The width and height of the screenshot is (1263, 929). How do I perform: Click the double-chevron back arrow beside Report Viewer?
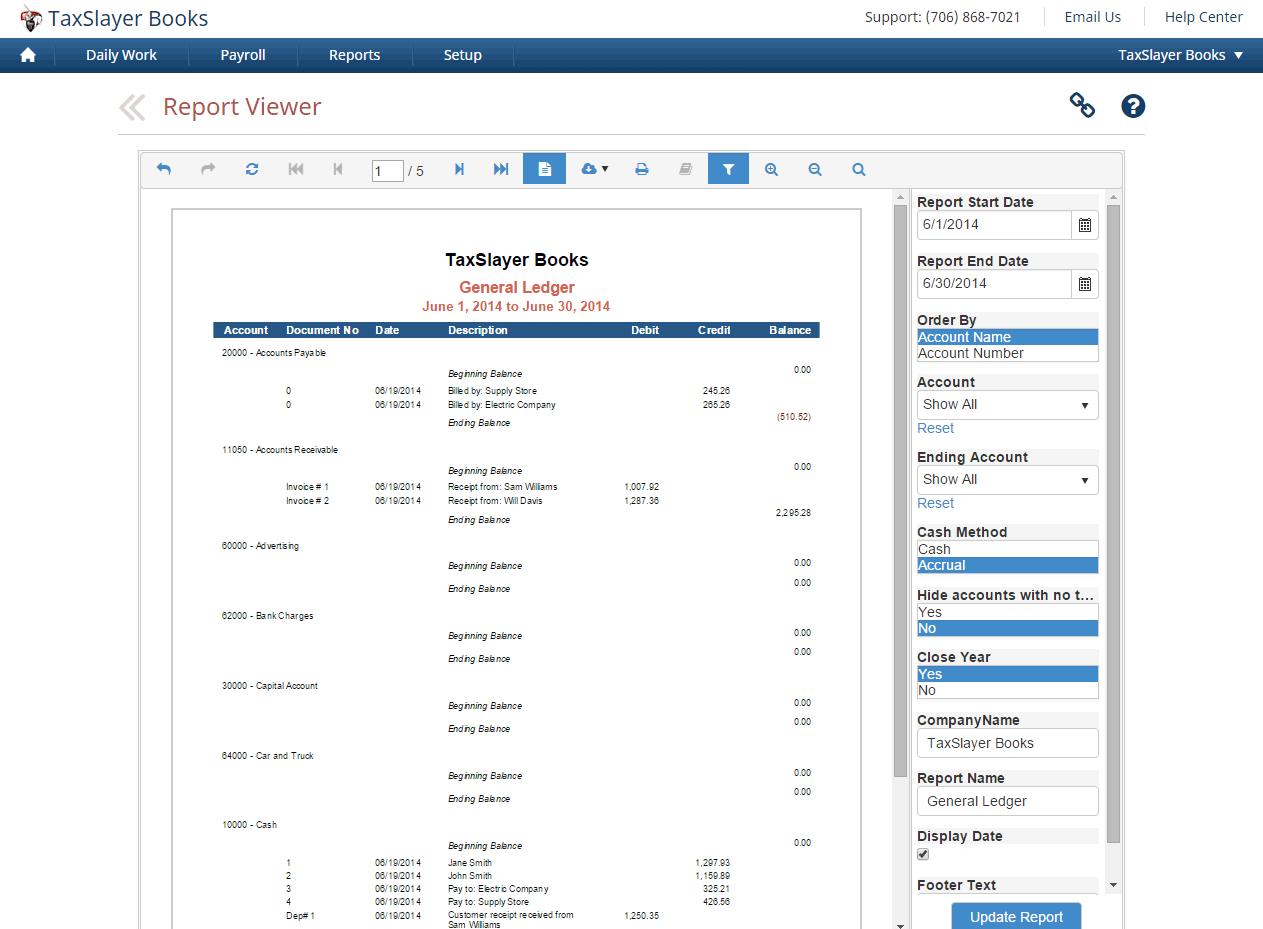(132, 107)
